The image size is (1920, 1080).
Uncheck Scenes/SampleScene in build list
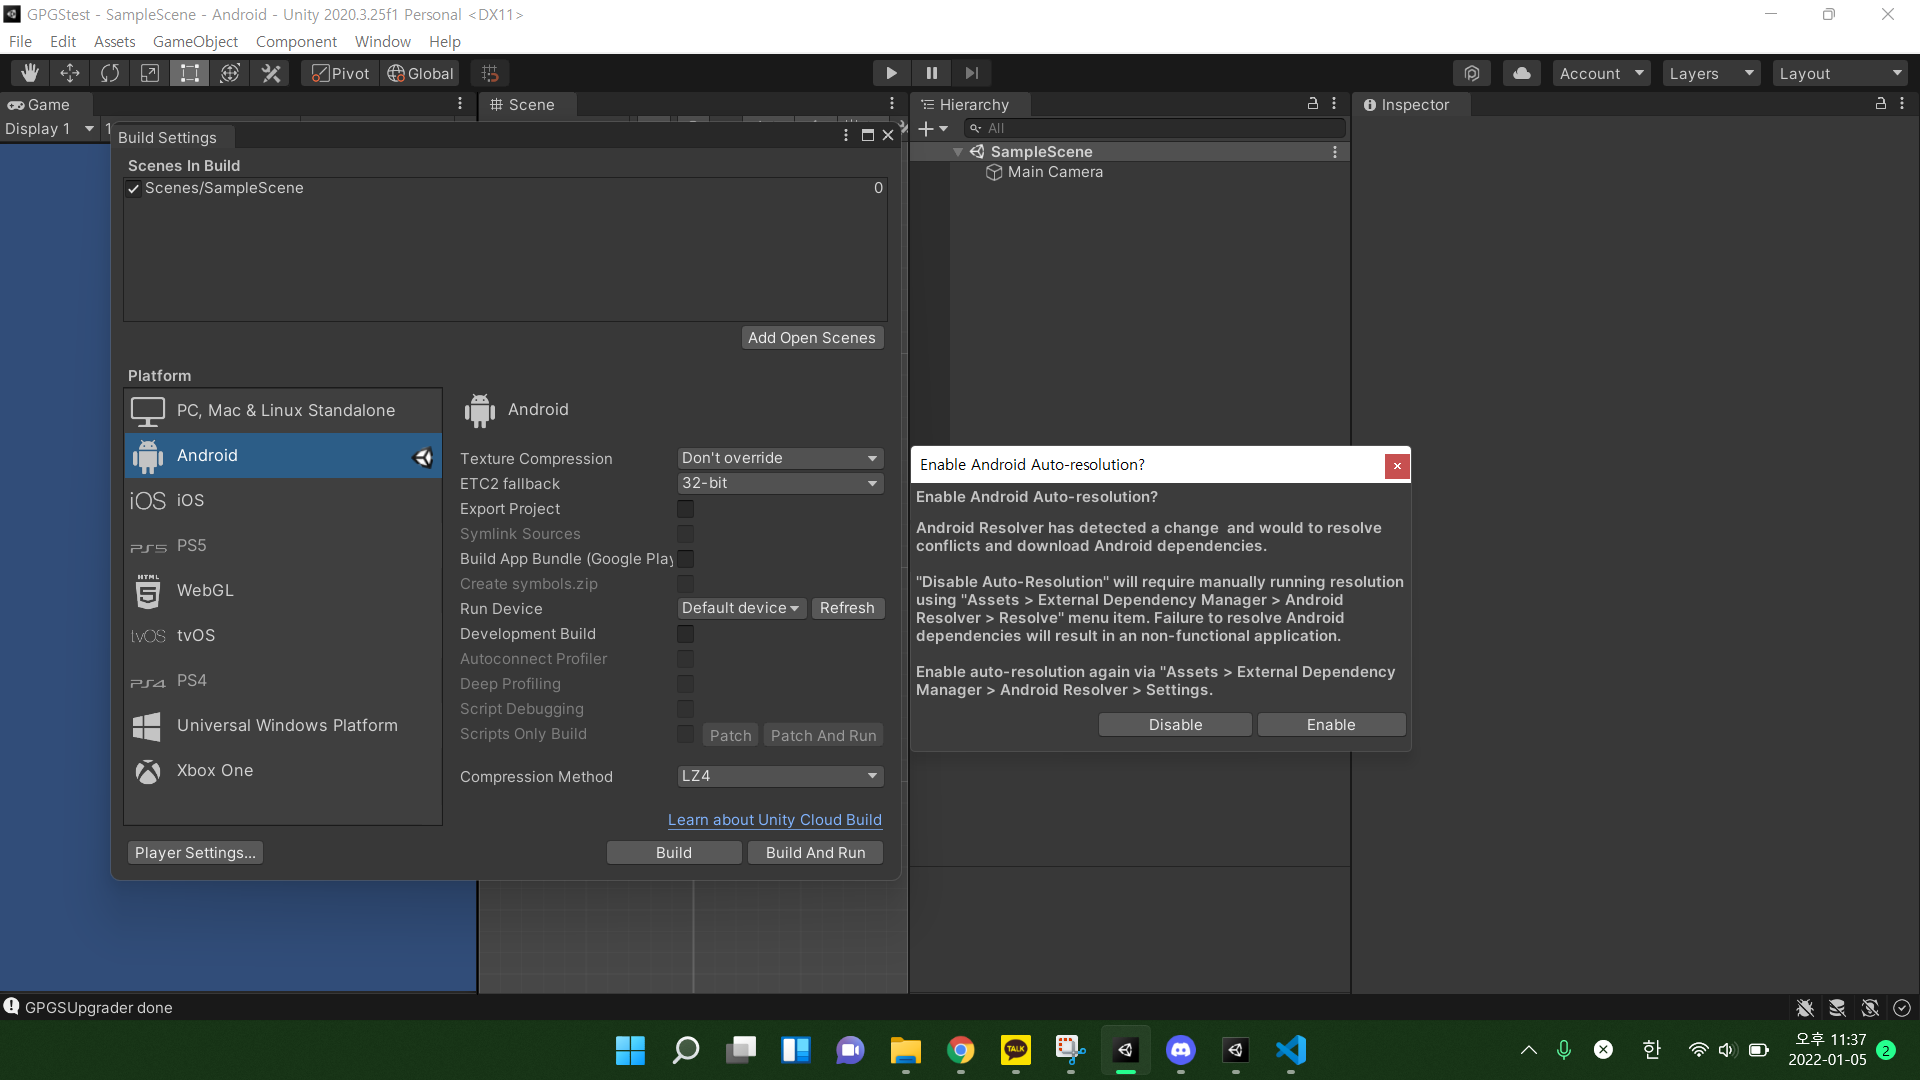[134, 189]
